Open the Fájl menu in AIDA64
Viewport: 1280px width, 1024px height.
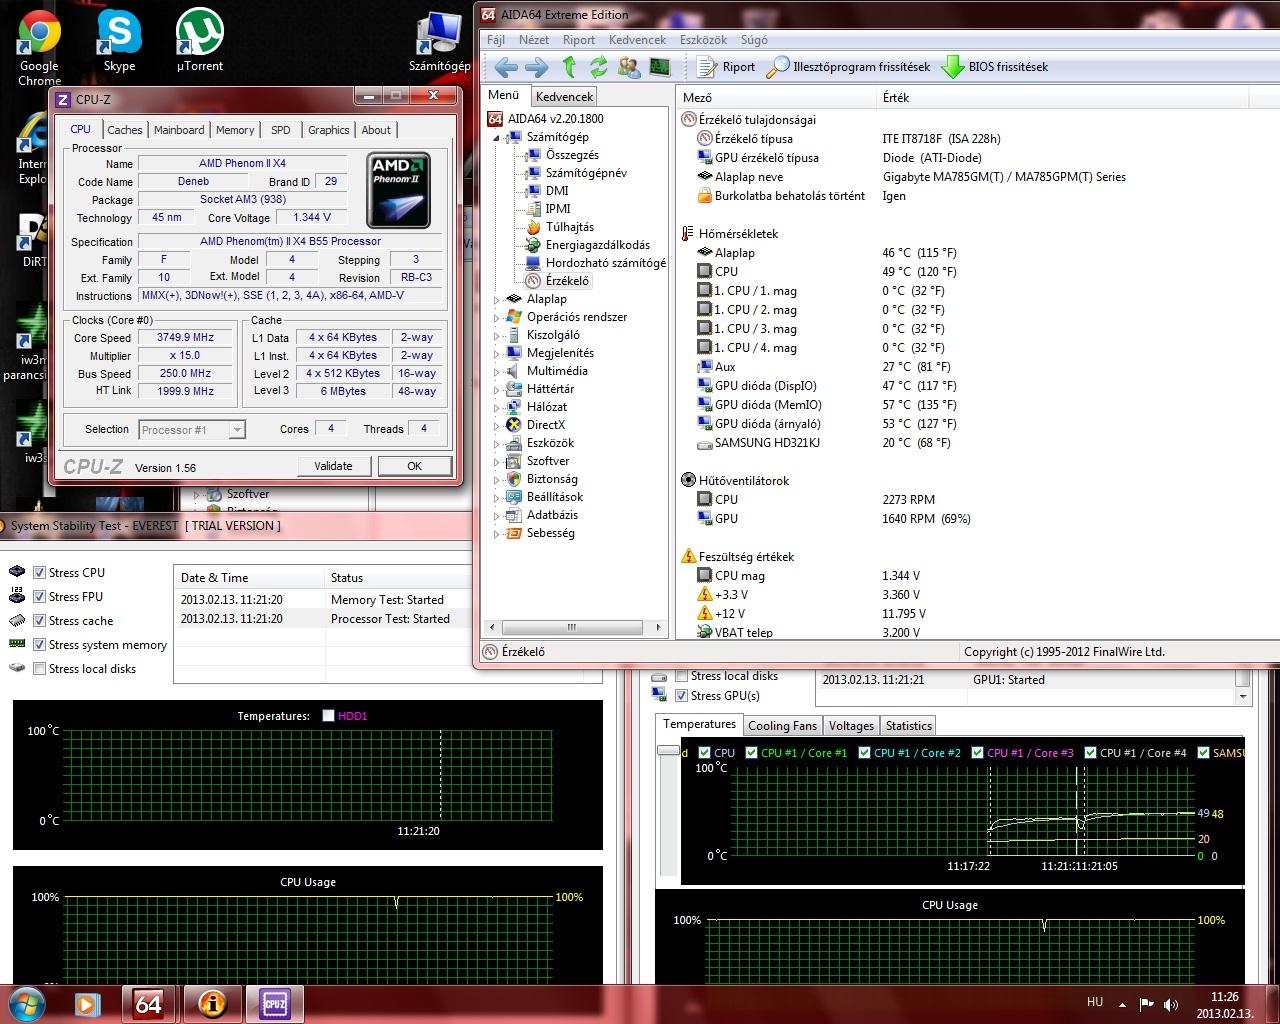pos(496,40)
